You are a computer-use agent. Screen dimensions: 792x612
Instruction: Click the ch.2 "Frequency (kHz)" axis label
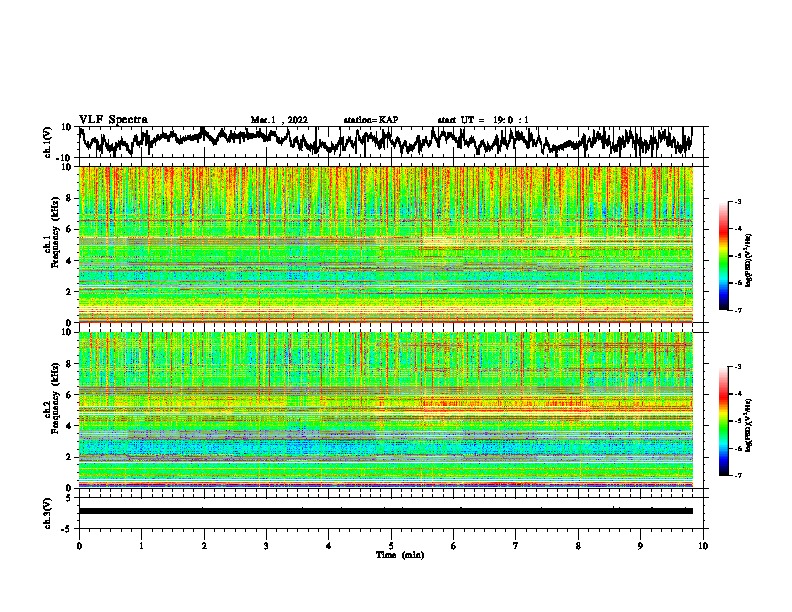click(x=55, y=398)
